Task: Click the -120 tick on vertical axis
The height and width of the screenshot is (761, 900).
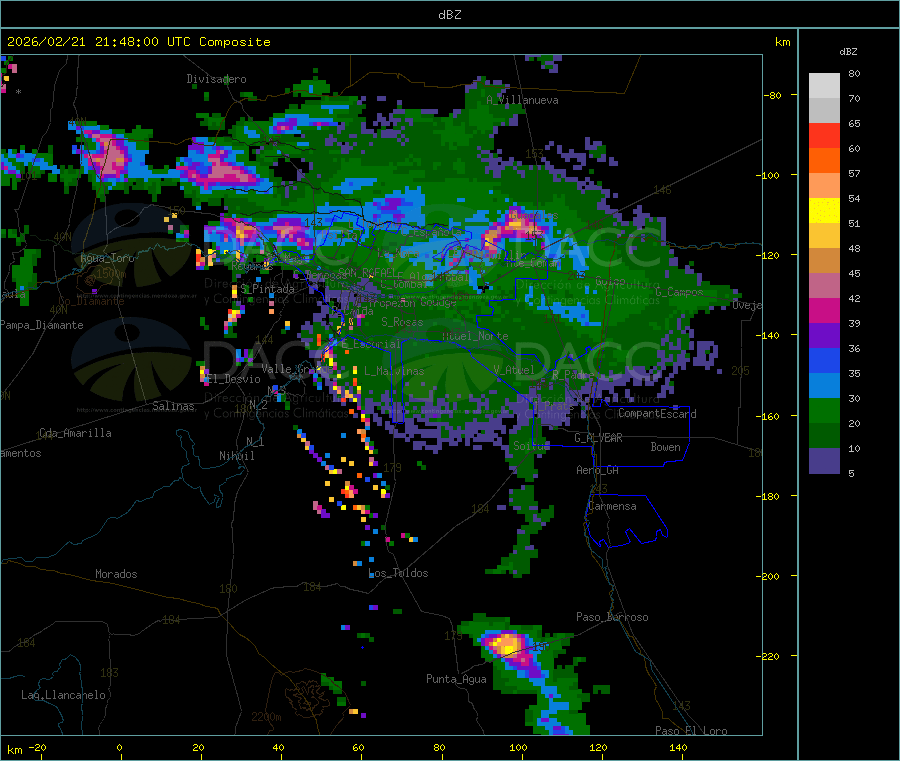Action: [770, 255]
